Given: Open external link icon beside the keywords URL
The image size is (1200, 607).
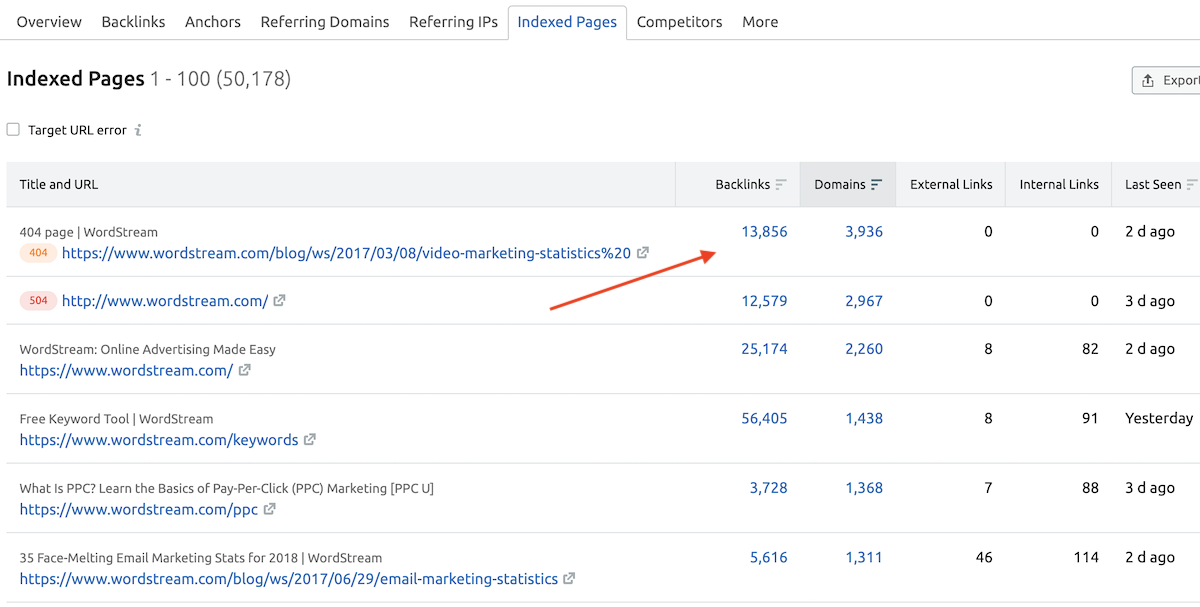Looking at the screenshot, I should [x=310, y=440].
